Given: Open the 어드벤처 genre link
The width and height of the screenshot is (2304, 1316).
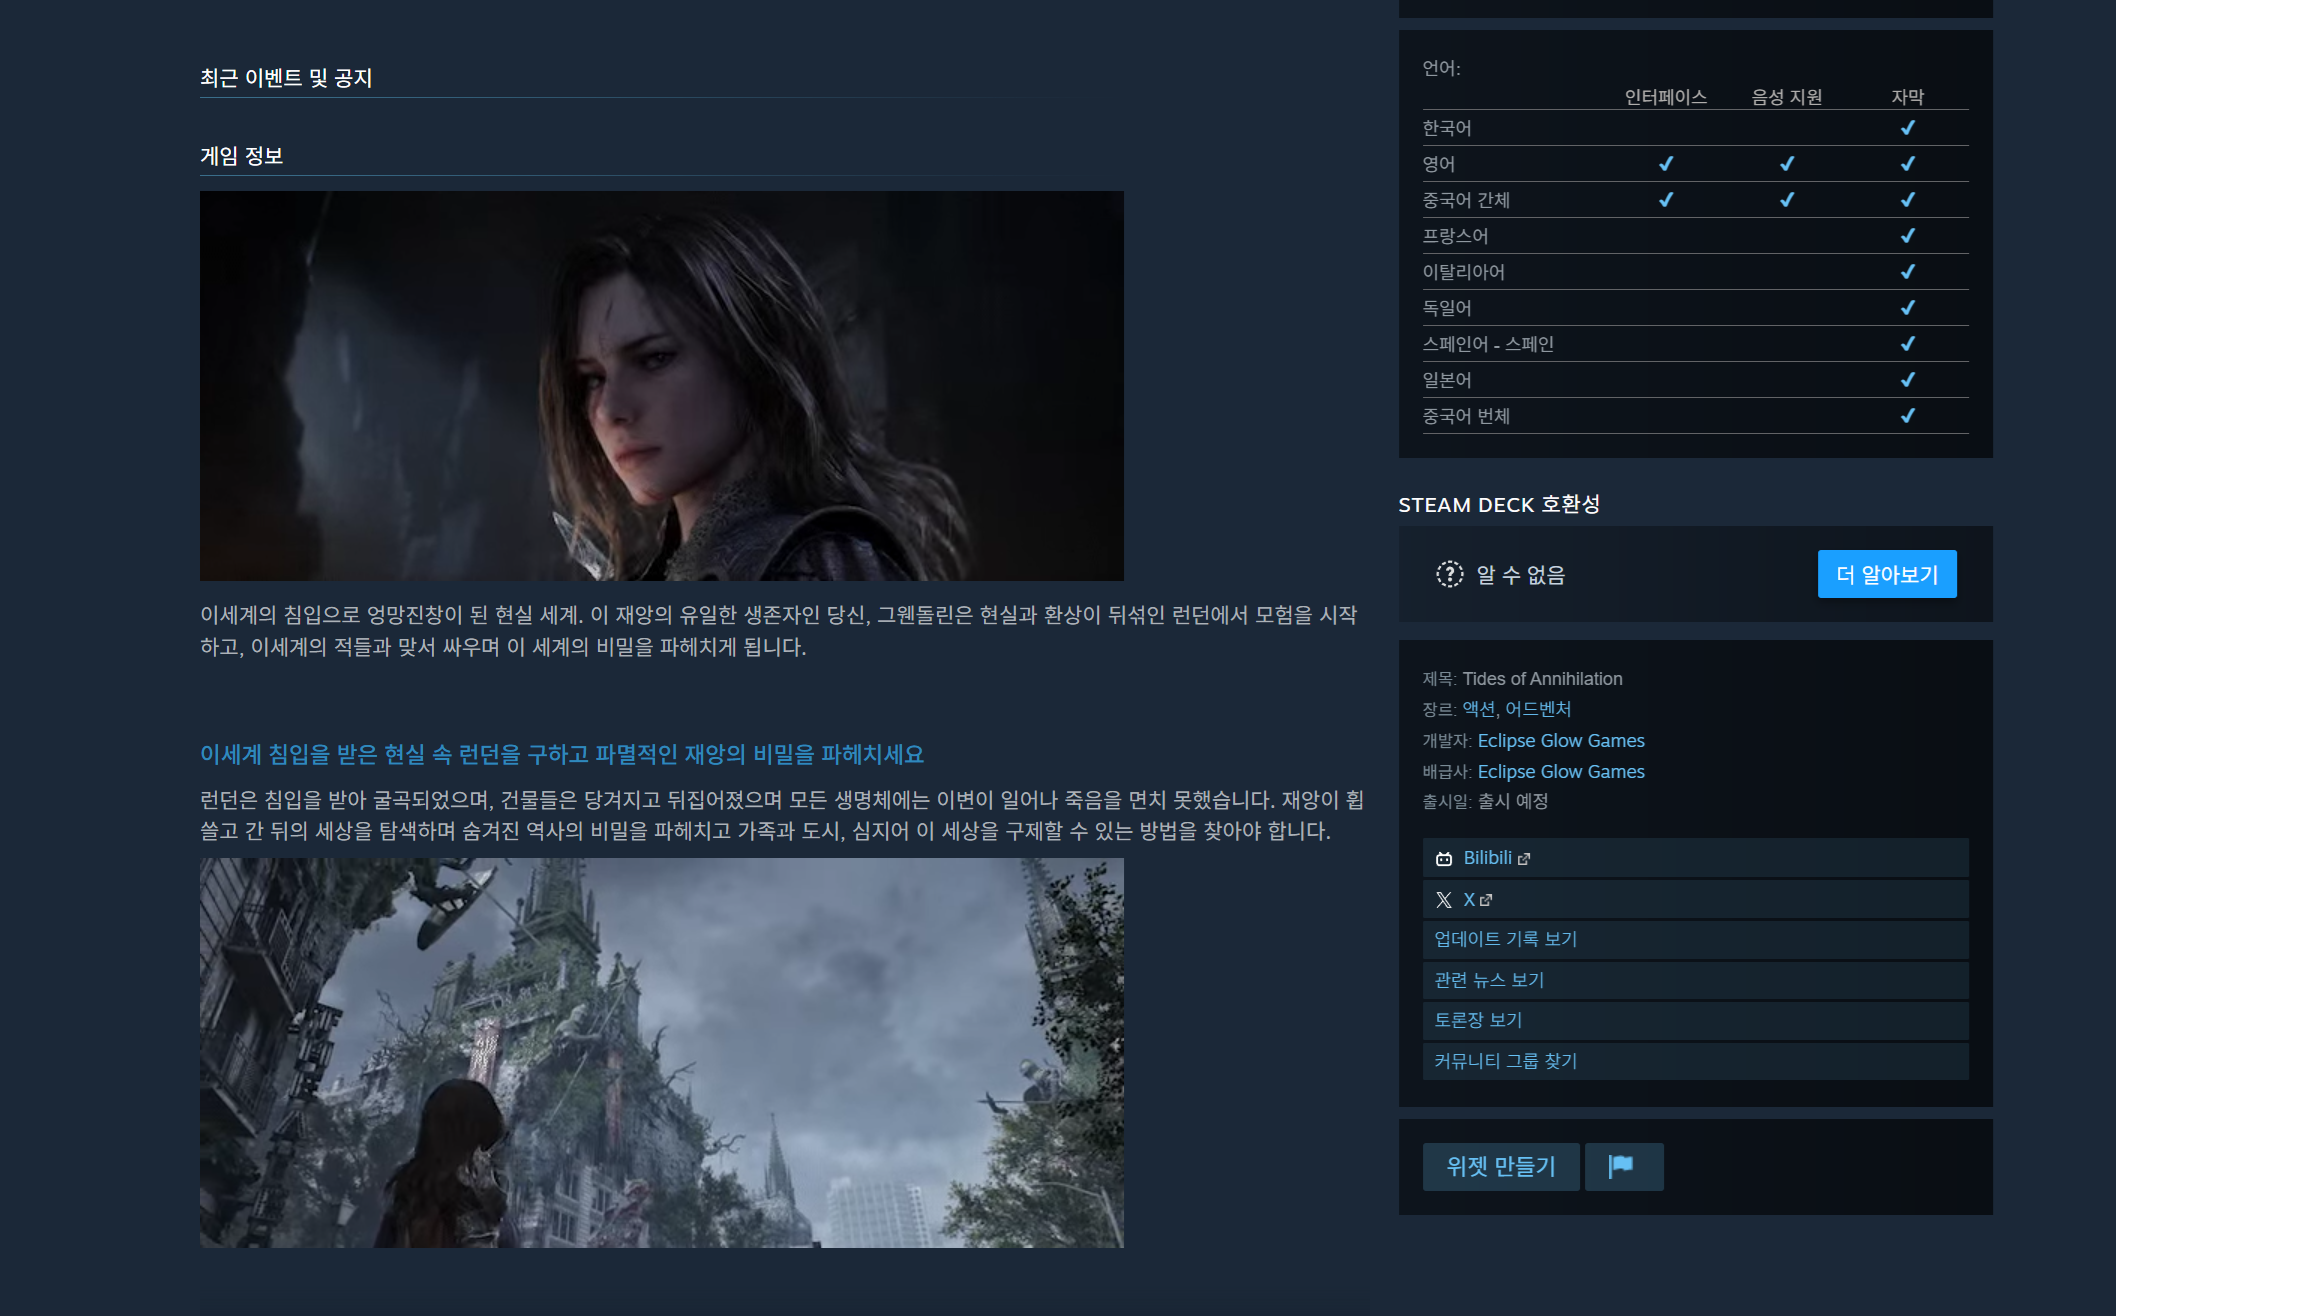Looking at the screenshot, I should [x=1538, y=709].
